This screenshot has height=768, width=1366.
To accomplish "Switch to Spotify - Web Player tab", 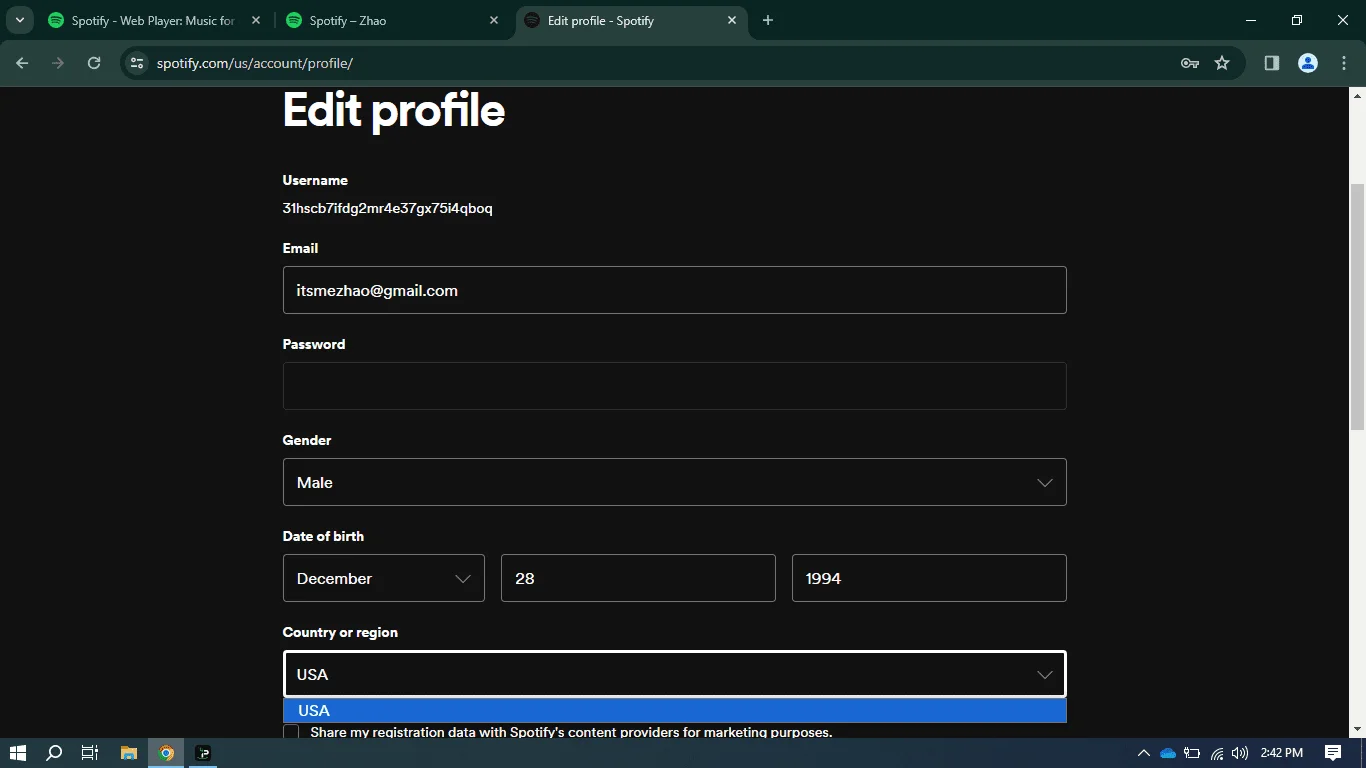I will click(x=154, y=20).
